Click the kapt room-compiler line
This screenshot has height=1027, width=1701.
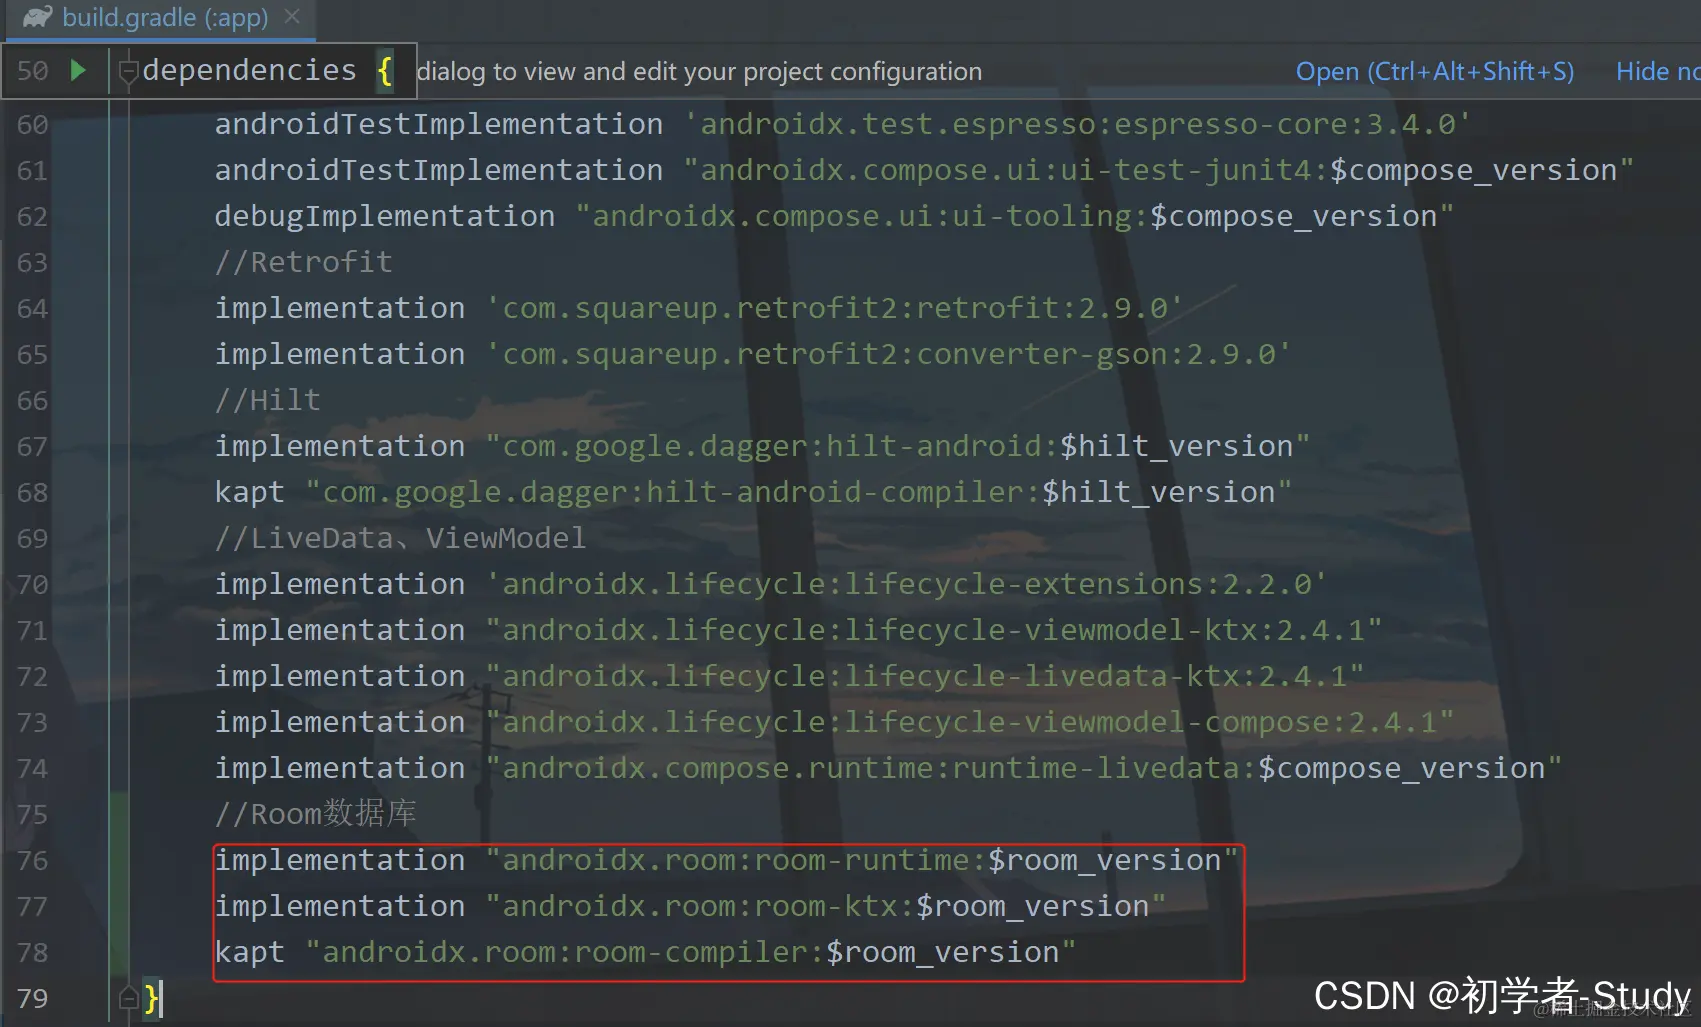tap(645, 952)
